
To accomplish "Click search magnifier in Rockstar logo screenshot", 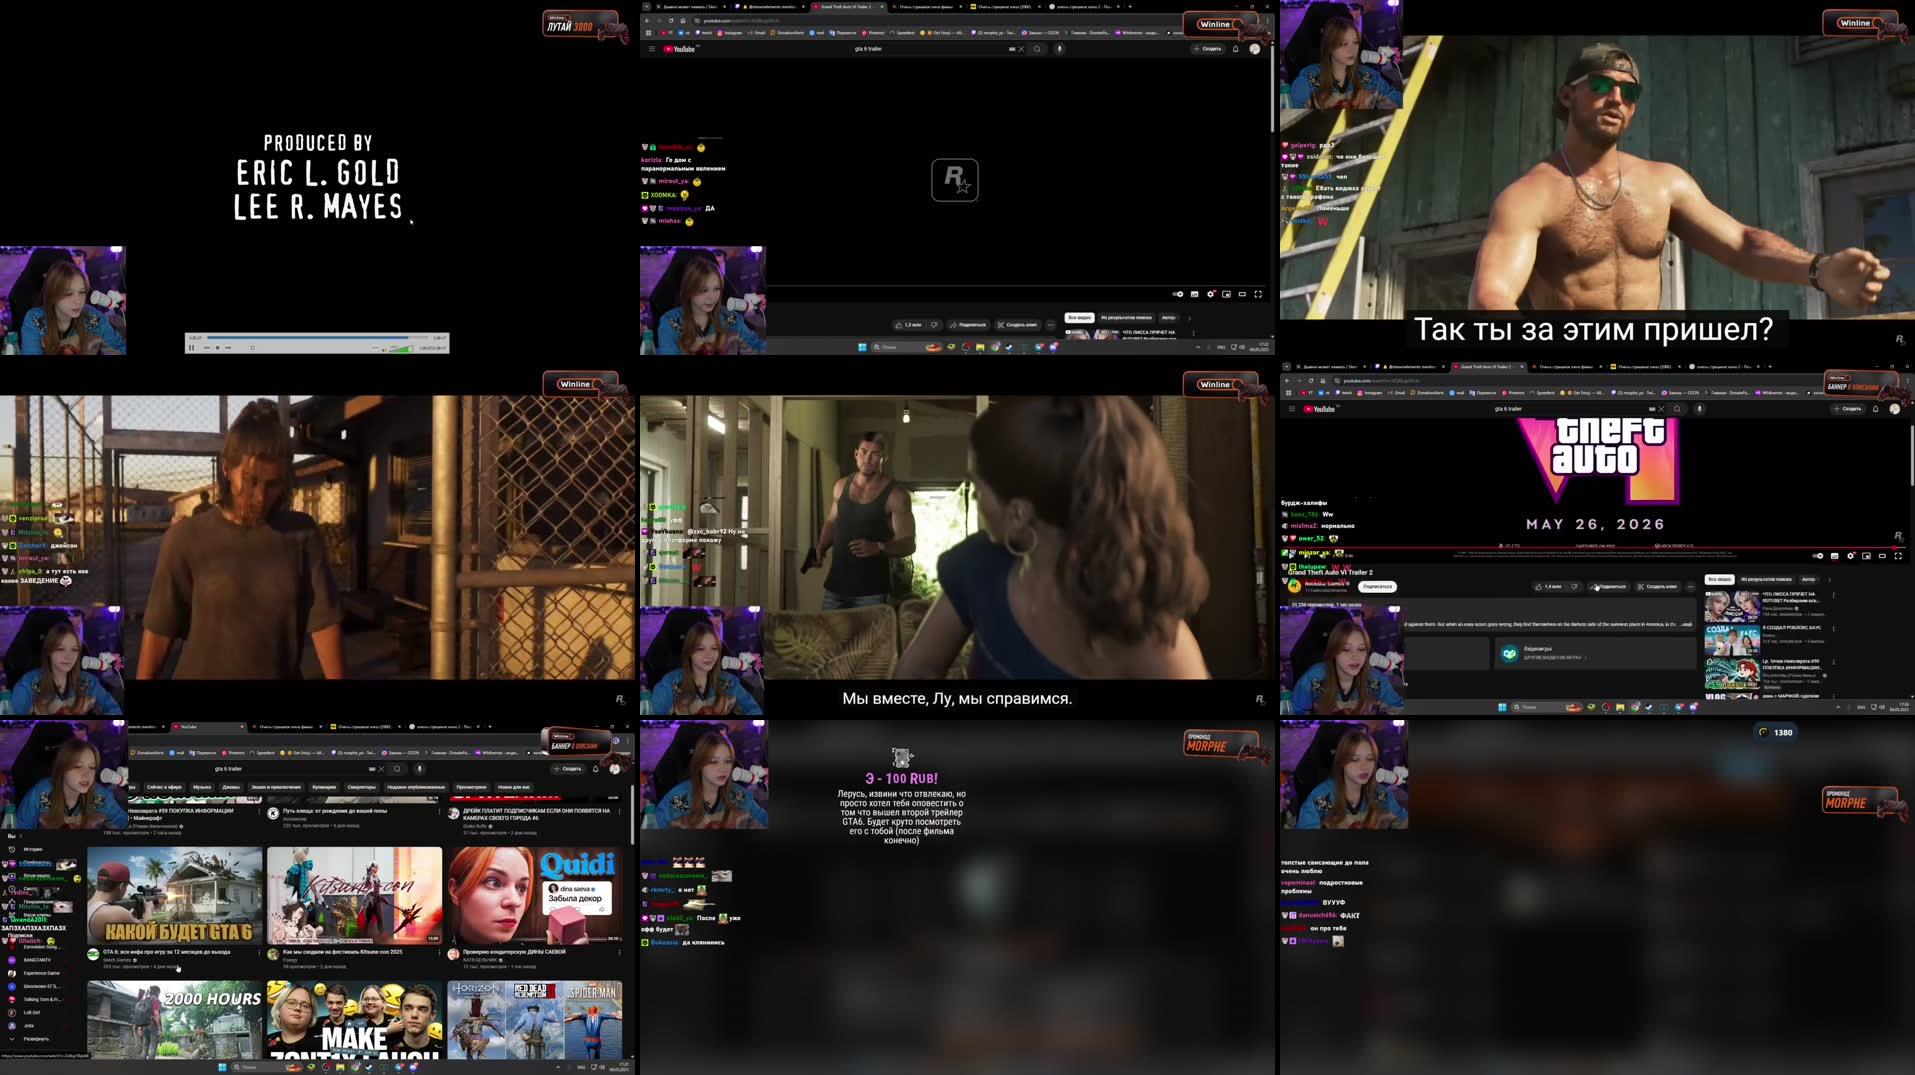I will pos(1037,49).
